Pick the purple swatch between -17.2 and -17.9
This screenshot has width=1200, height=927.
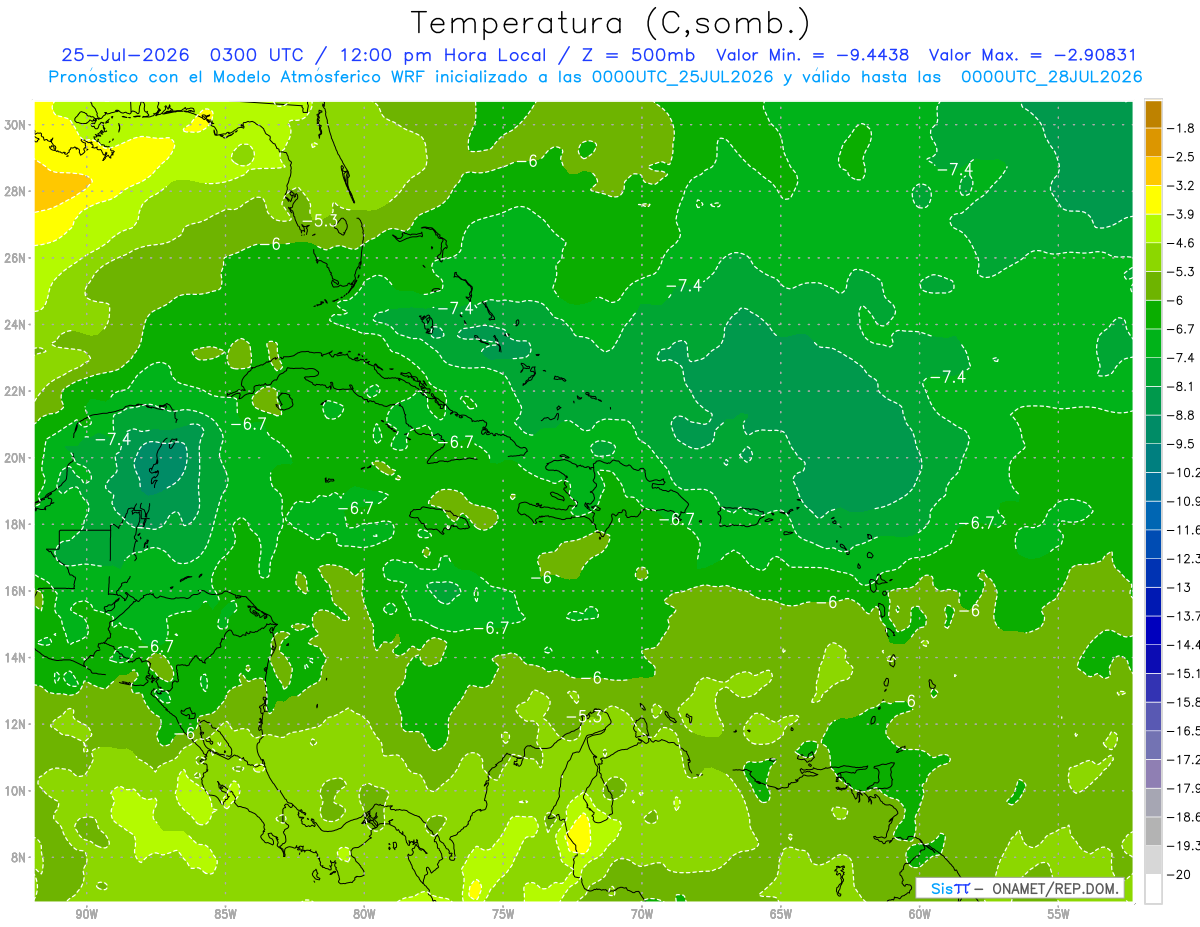pyautogui.click(x=1153, y=773)
